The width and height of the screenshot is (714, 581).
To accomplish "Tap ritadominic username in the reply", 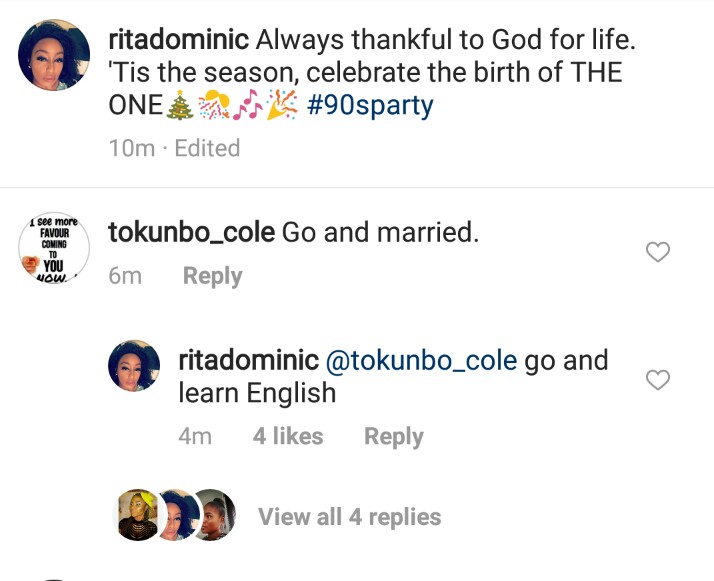I will point(248,360).
